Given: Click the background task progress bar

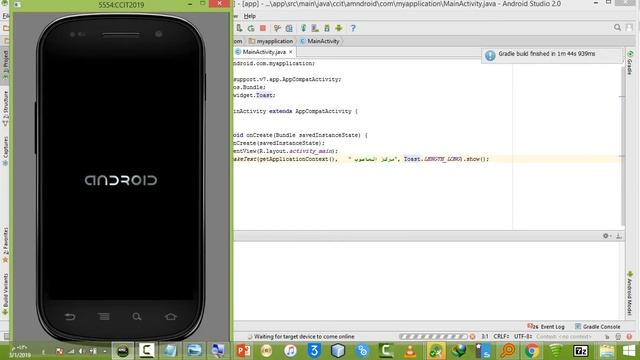Looking at the screenshot, I should (433, 336).
